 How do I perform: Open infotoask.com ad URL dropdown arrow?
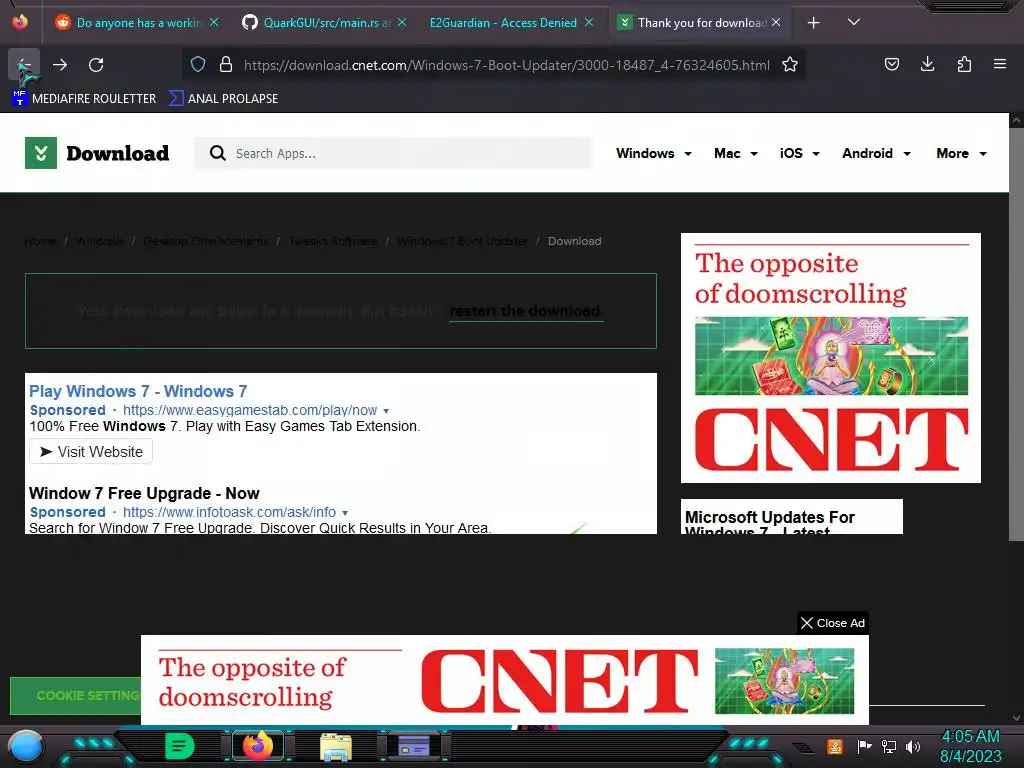coord(345,513)
